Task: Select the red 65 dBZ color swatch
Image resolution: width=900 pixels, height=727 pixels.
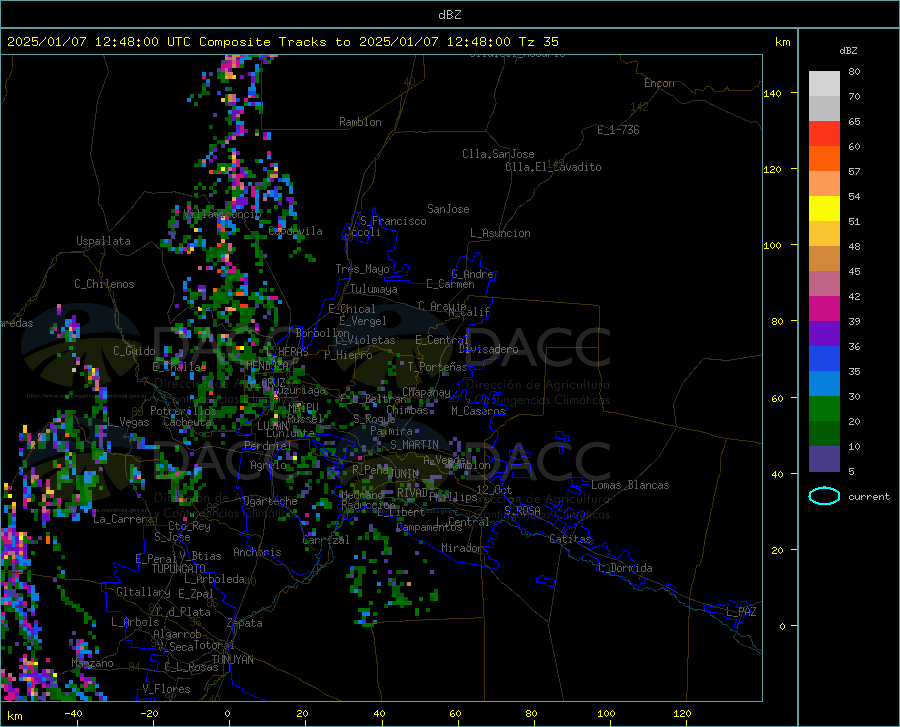Action: [x=824, y=134]
